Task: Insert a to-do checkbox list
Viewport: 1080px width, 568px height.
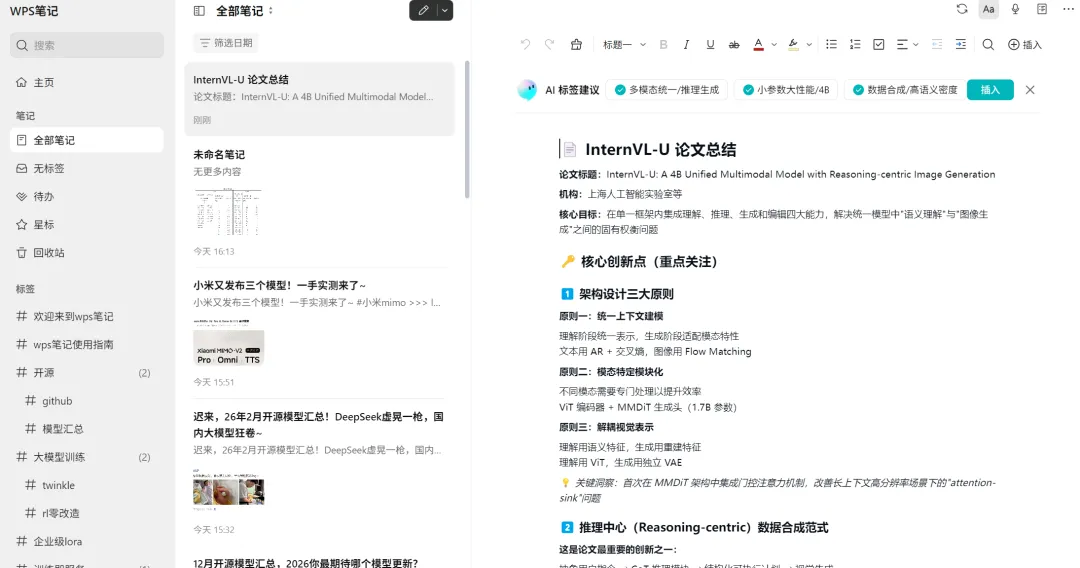Action: click(x=879, y=45)
